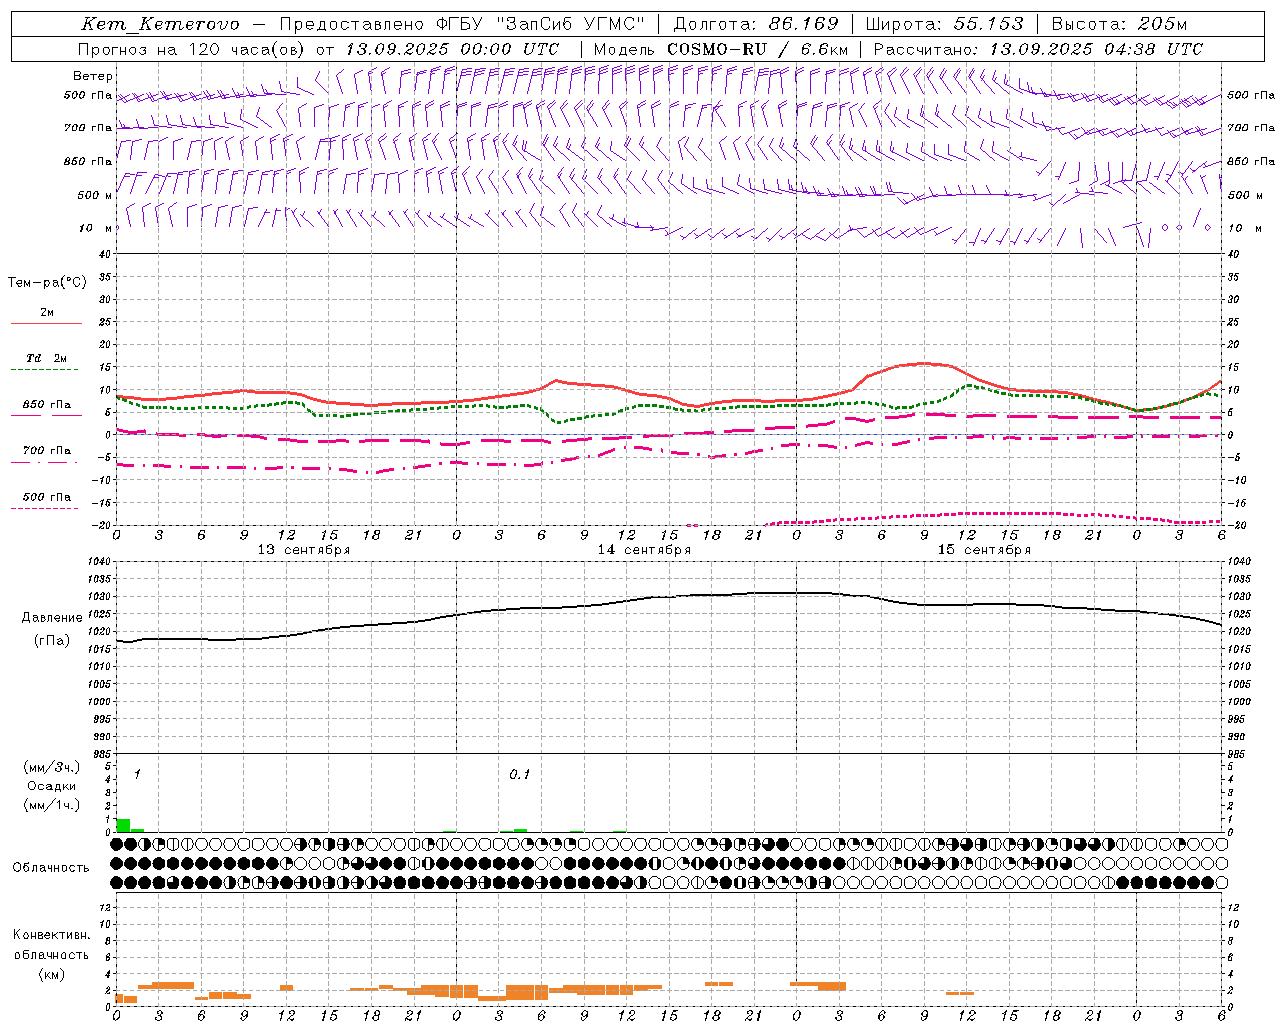Click the model label COSMO-RU / 6.6км

[x=758, y=49]
